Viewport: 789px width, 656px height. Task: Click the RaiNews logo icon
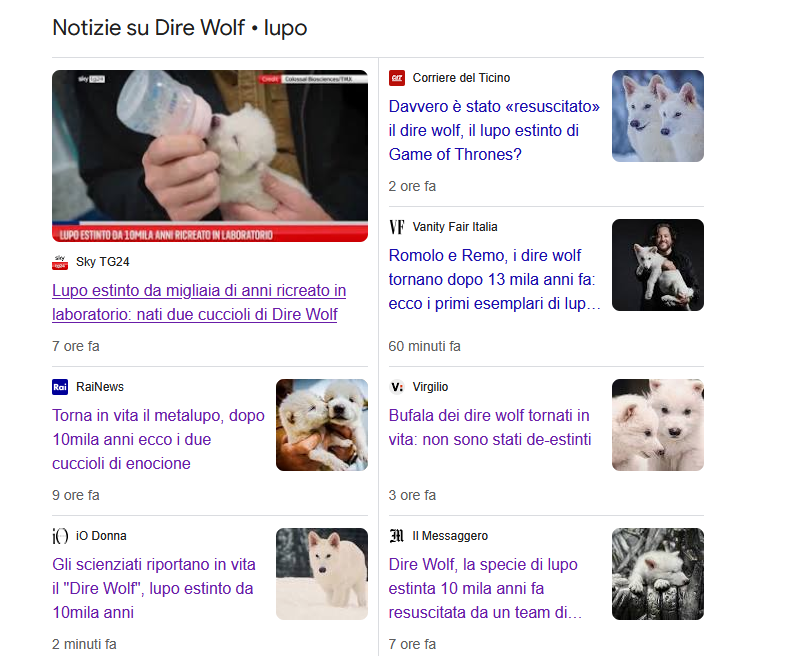coord(60,387)
